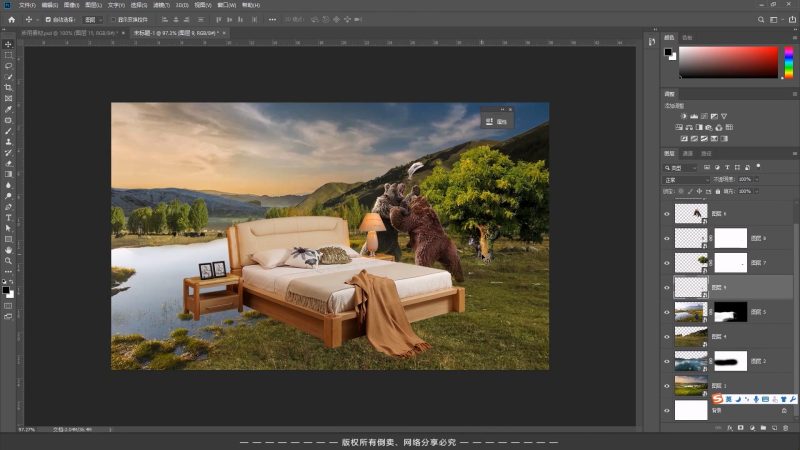Select the Horizontal Type tool
Viewport: 800px width, 450px height.
click(8, 217)
